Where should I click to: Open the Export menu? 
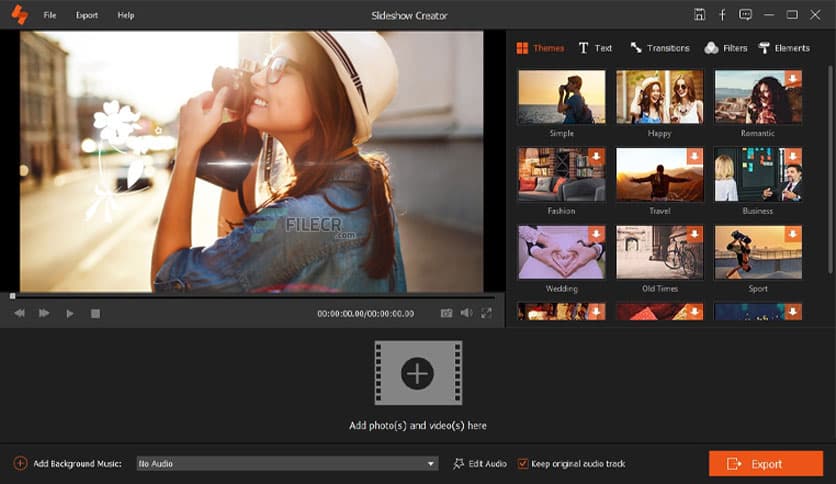(x=86, y=15)
